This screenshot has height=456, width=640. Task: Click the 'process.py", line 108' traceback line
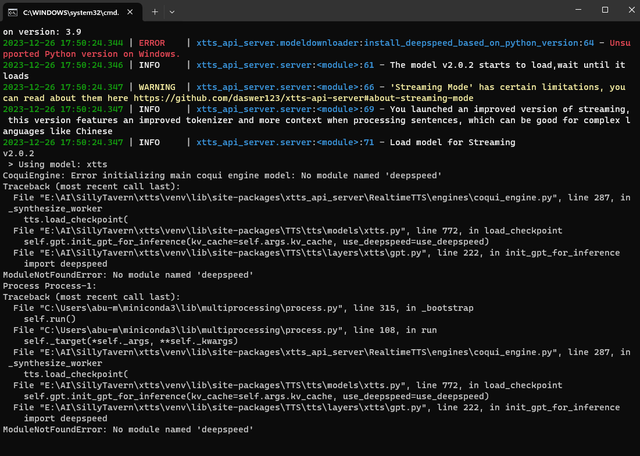tap(225, 330)
